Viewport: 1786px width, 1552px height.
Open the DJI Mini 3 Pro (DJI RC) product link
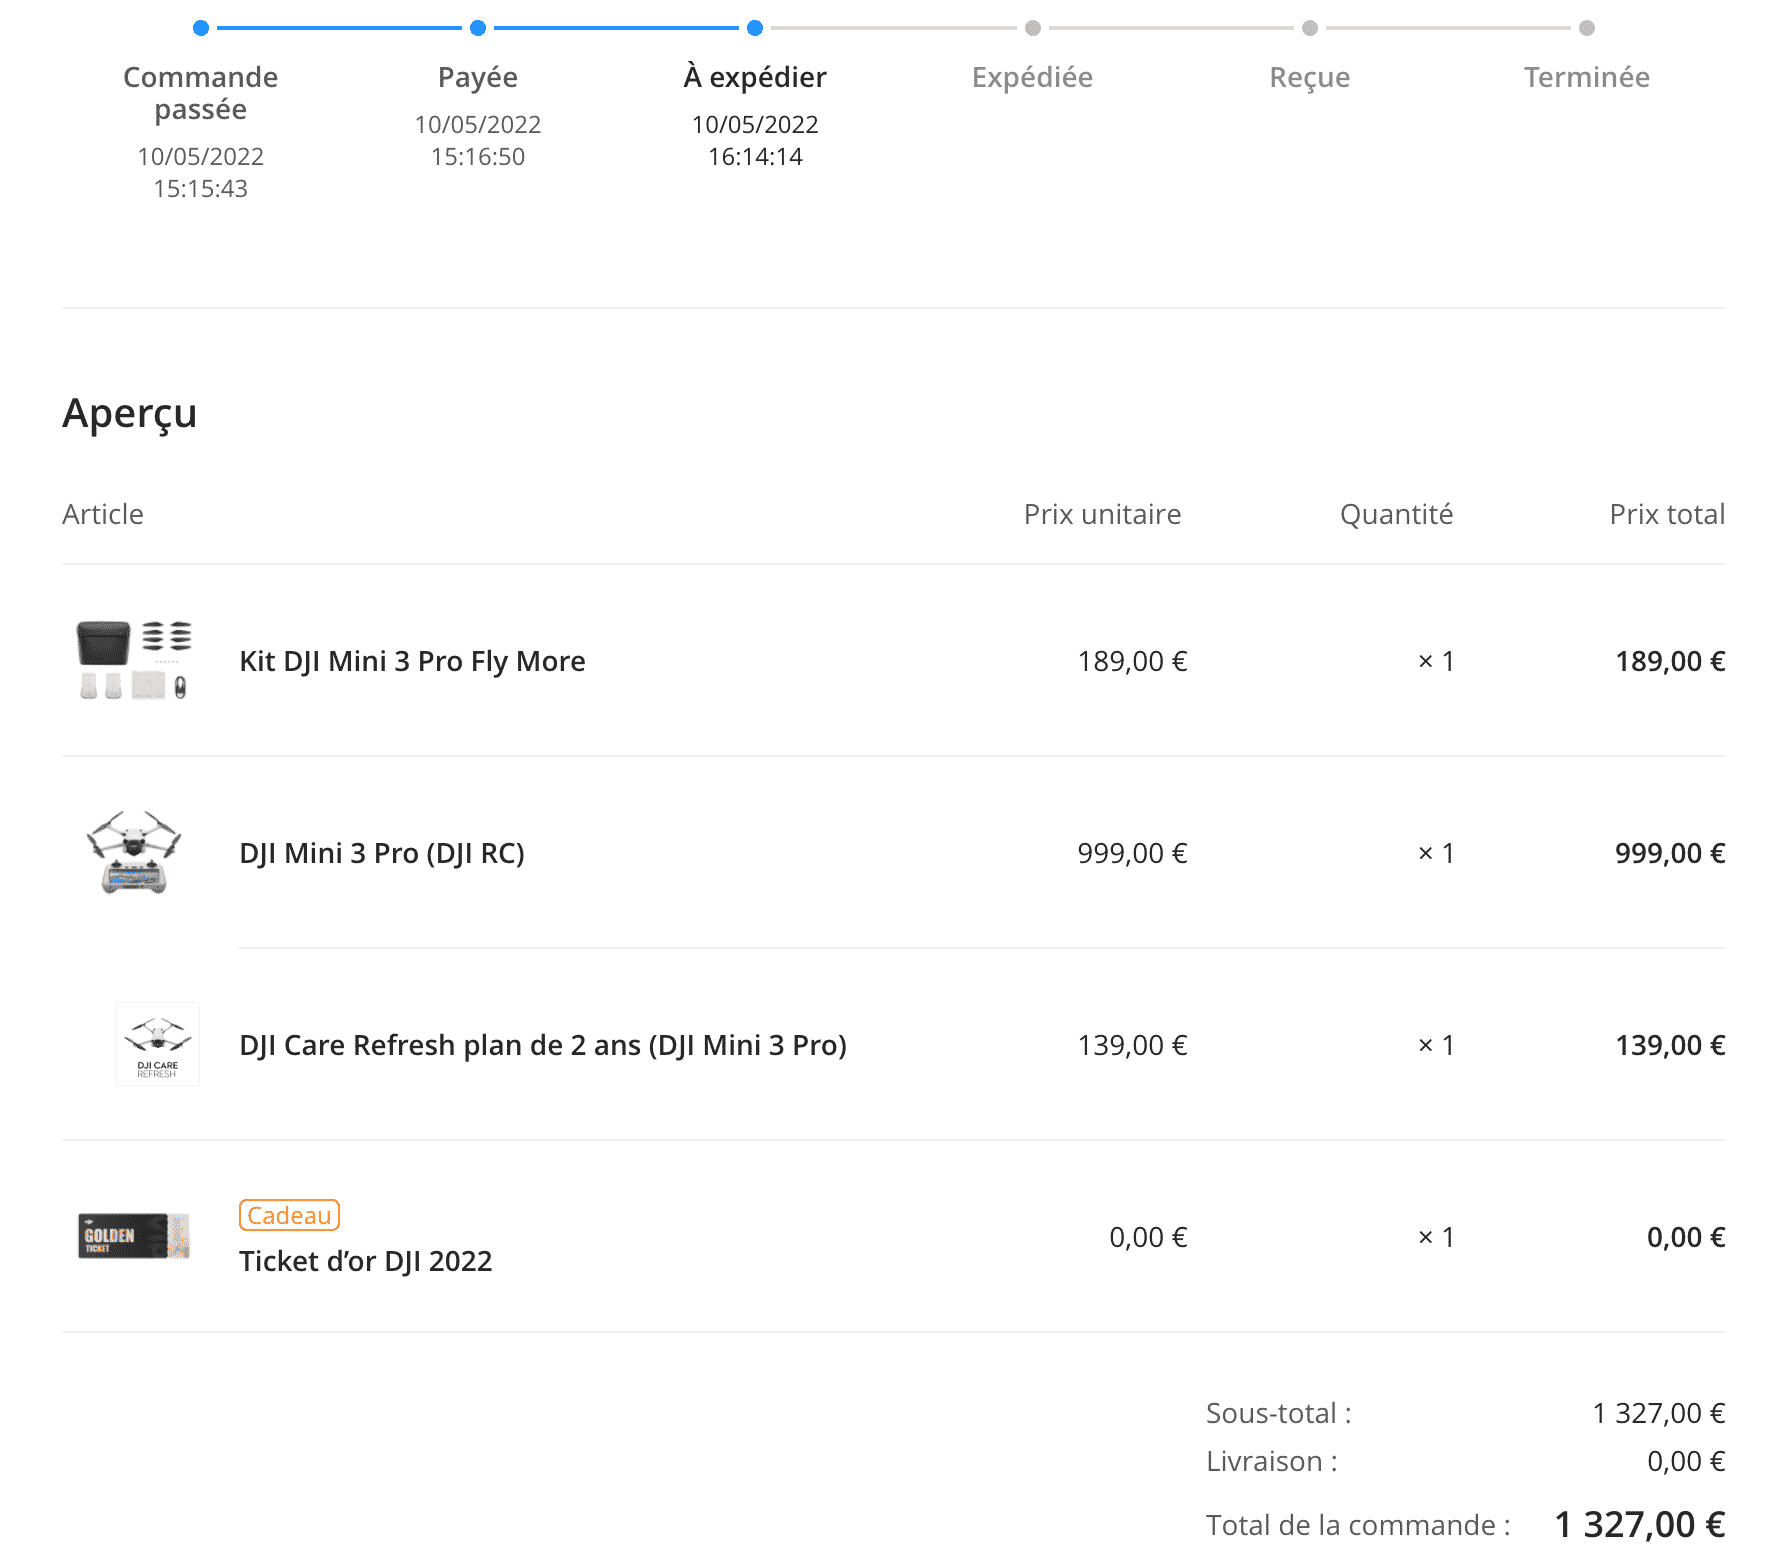coord(382,853)
